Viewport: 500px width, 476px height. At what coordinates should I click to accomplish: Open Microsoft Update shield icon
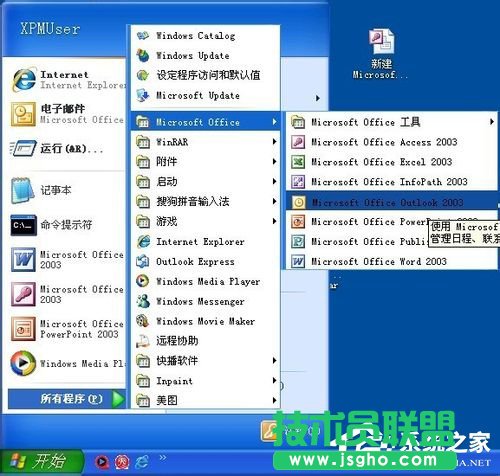pos(143,95)
